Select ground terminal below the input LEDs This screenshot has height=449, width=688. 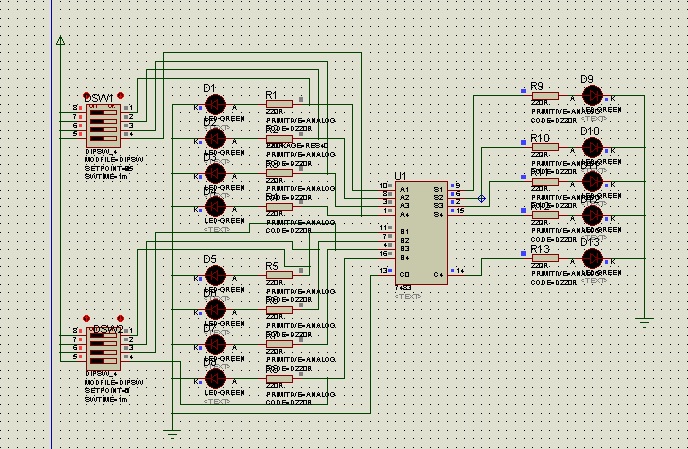172,434
